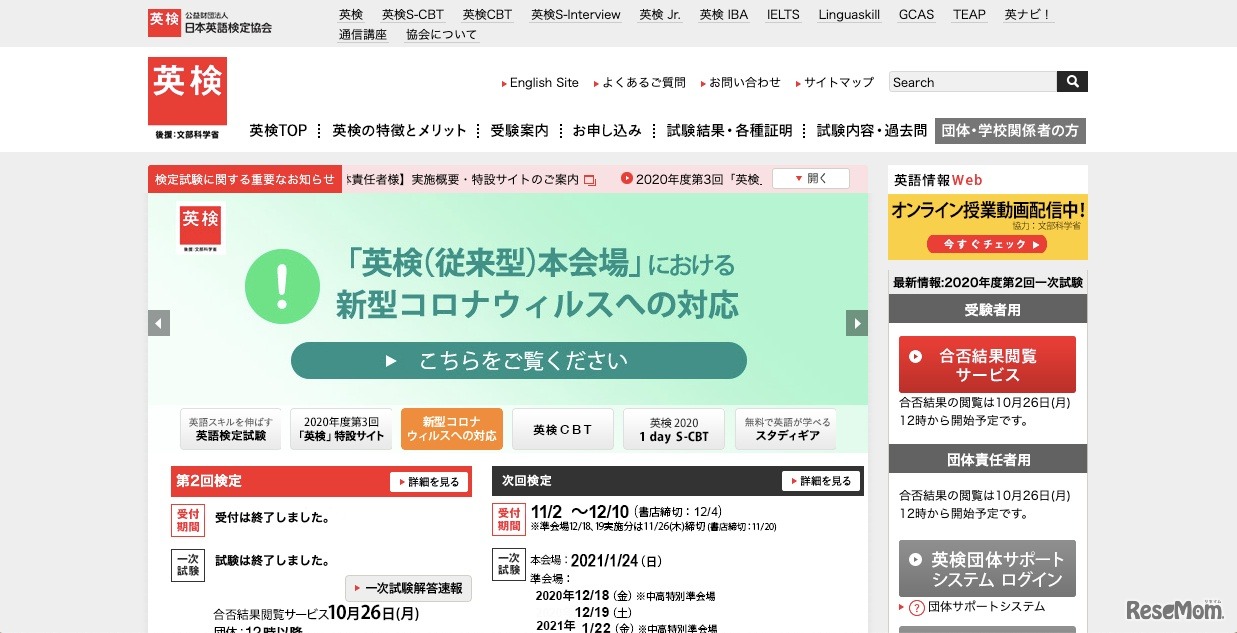This screenshot has height=633, width=1237.
Task: Click the こちらをご覧ください banner button
Action: coord(517,361)
